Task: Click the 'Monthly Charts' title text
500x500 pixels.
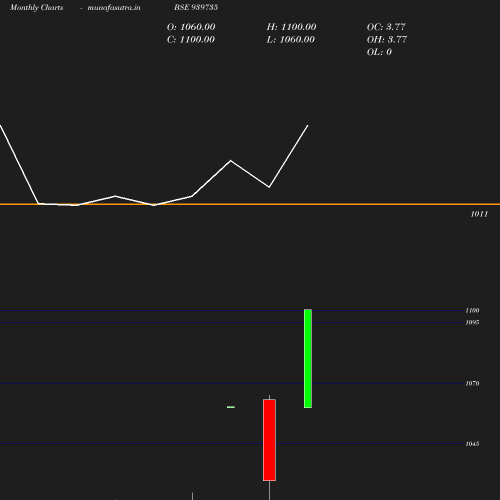Action: pos(37,7)
